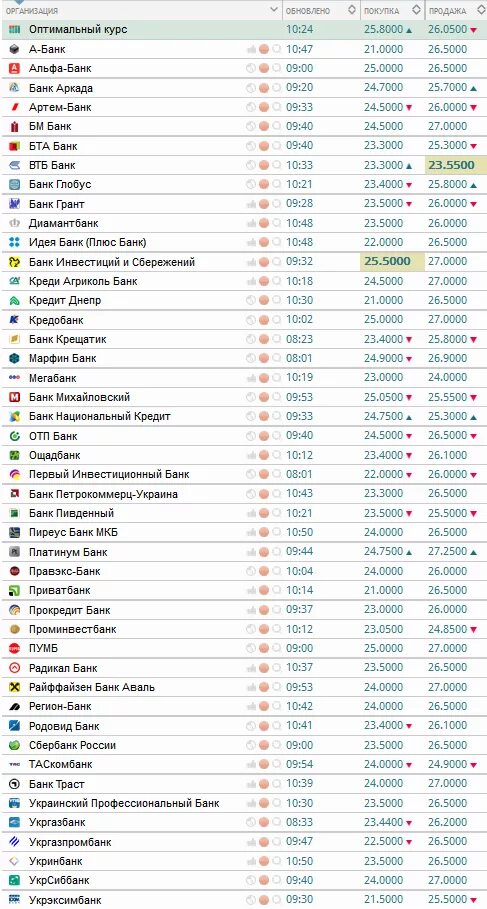Screen dimensions: 487x909
Task: Open the БМ Банк link
Action: 50,126
